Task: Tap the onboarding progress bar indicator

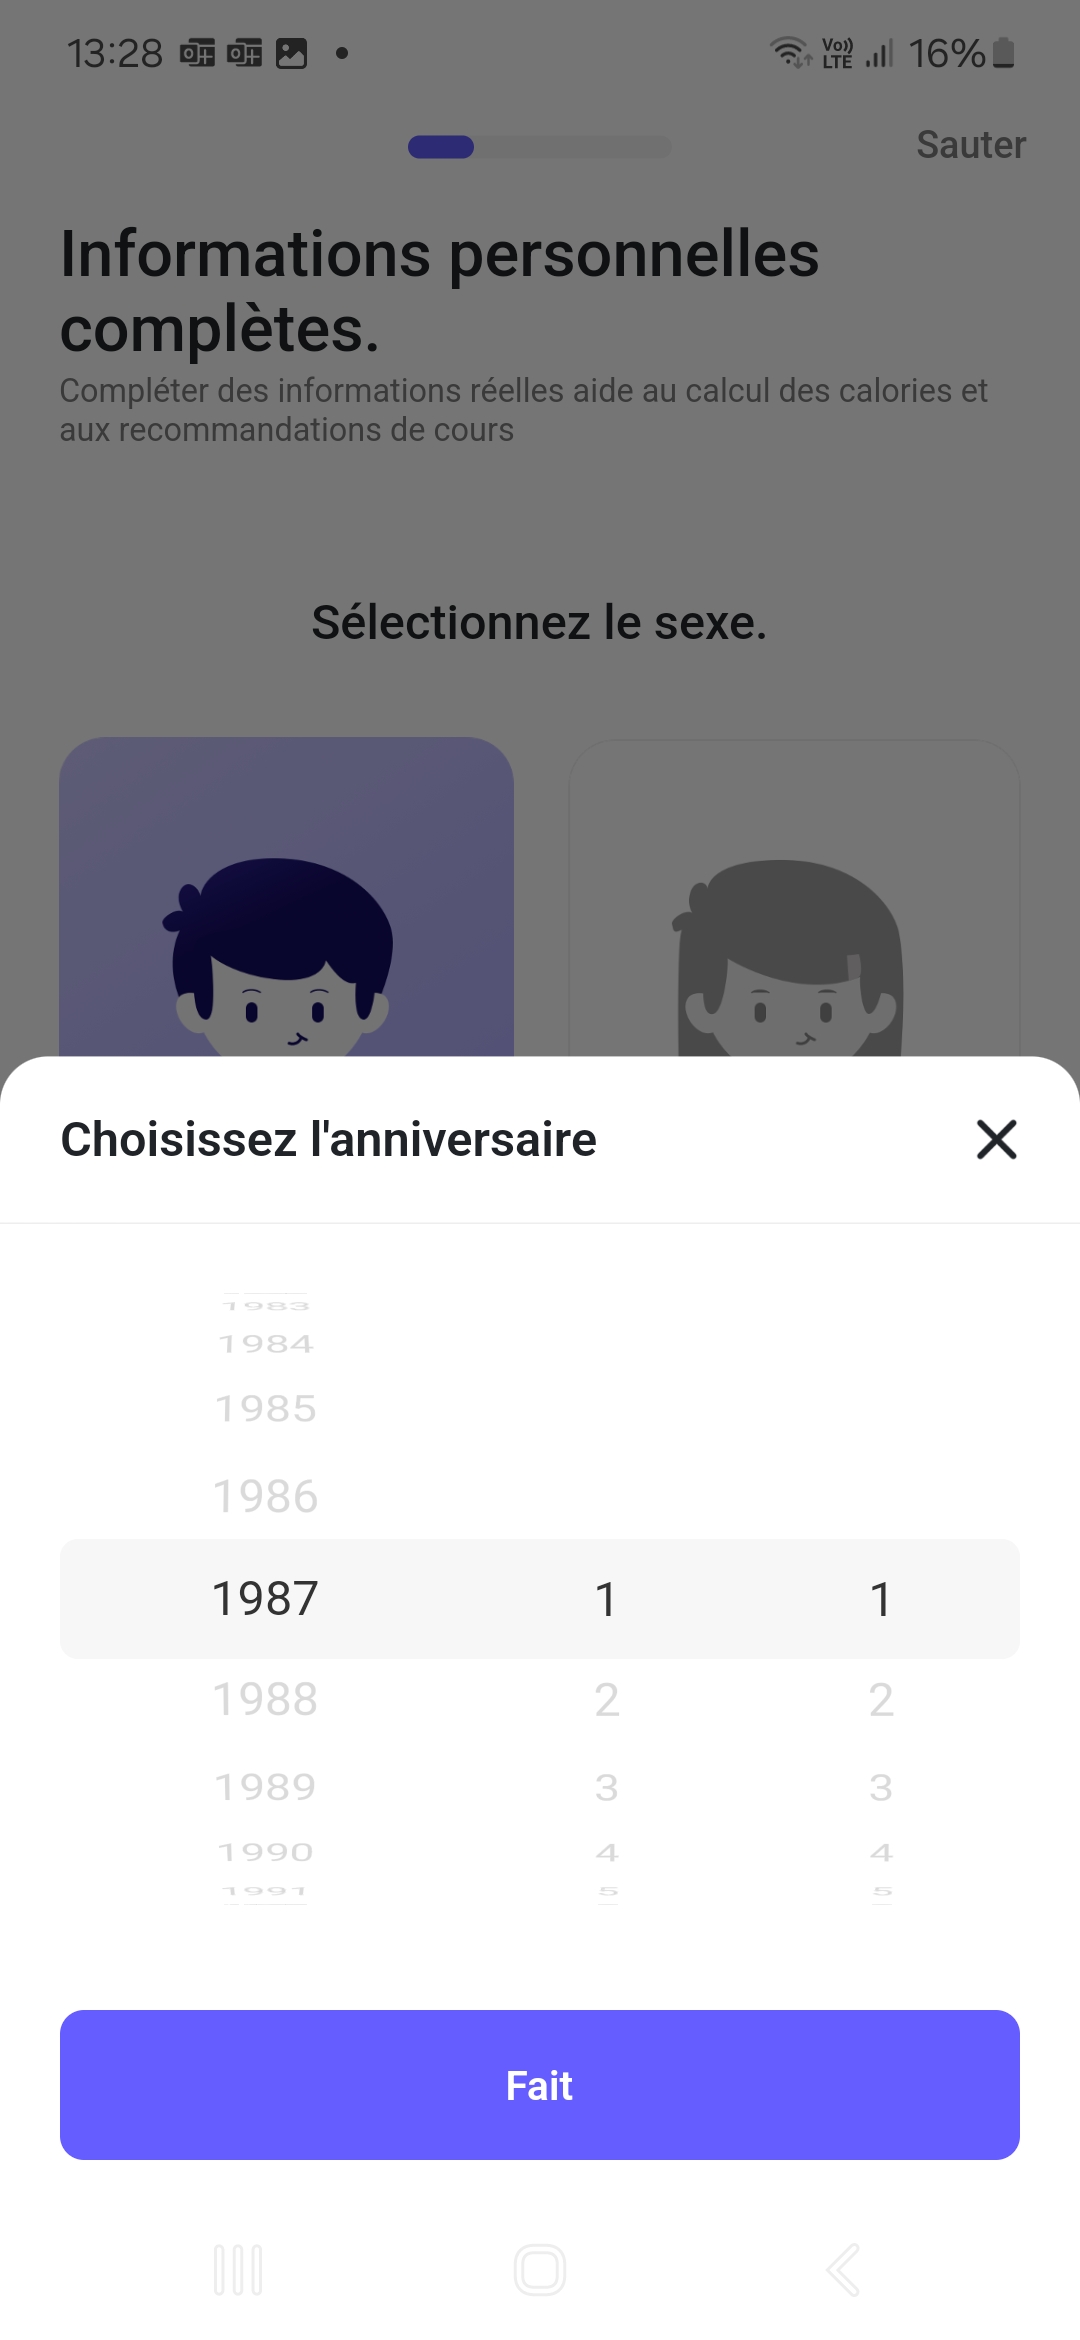Action: pos(540,147)
